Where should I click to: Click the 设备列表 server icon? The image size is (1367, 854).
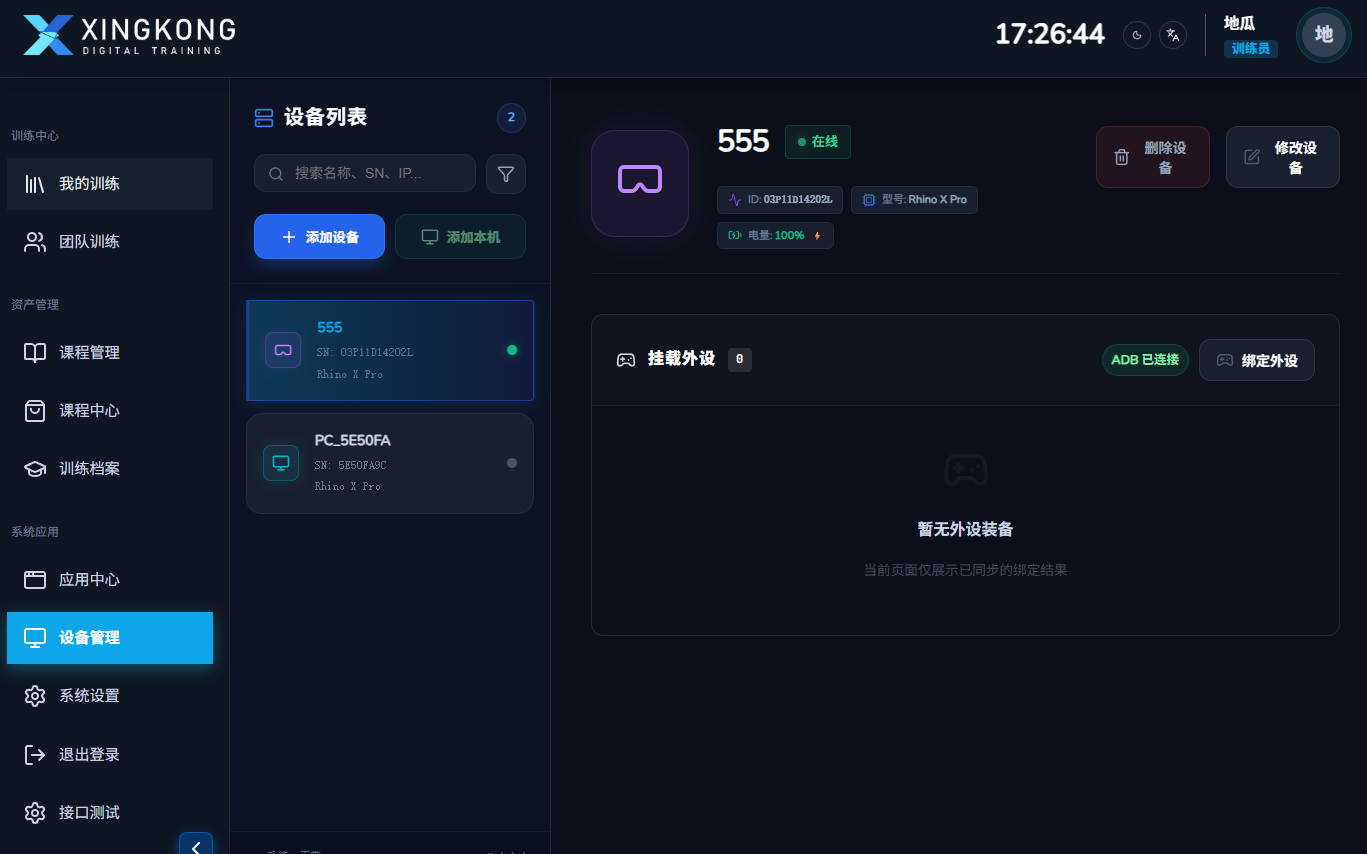[x=264, y=118]
